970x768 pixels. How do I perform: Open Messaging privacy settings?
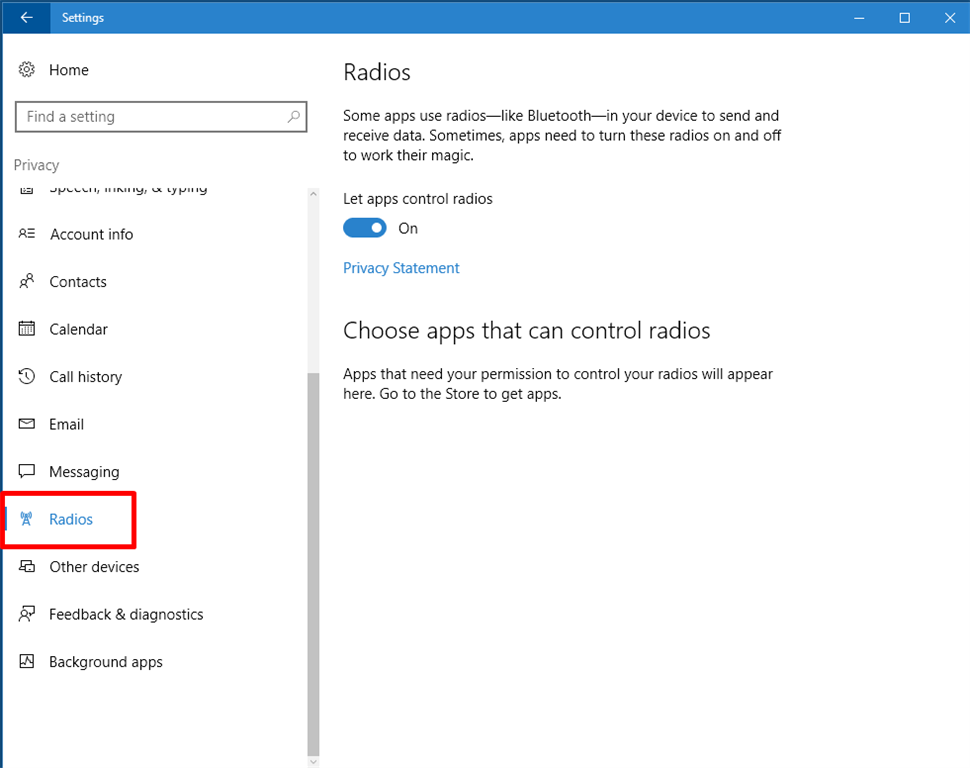84,472
